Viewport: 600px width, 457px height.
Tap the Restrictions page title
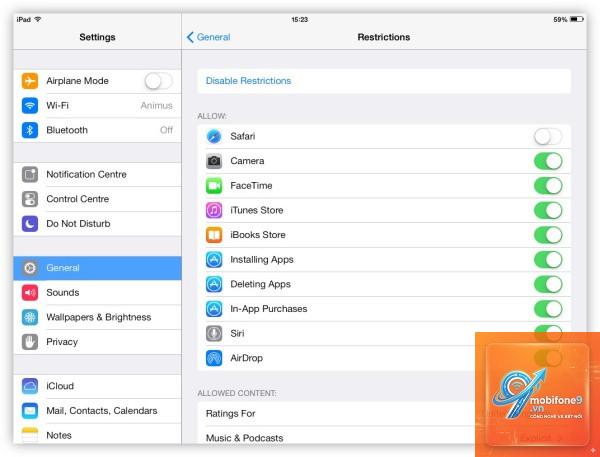point(384,37)
